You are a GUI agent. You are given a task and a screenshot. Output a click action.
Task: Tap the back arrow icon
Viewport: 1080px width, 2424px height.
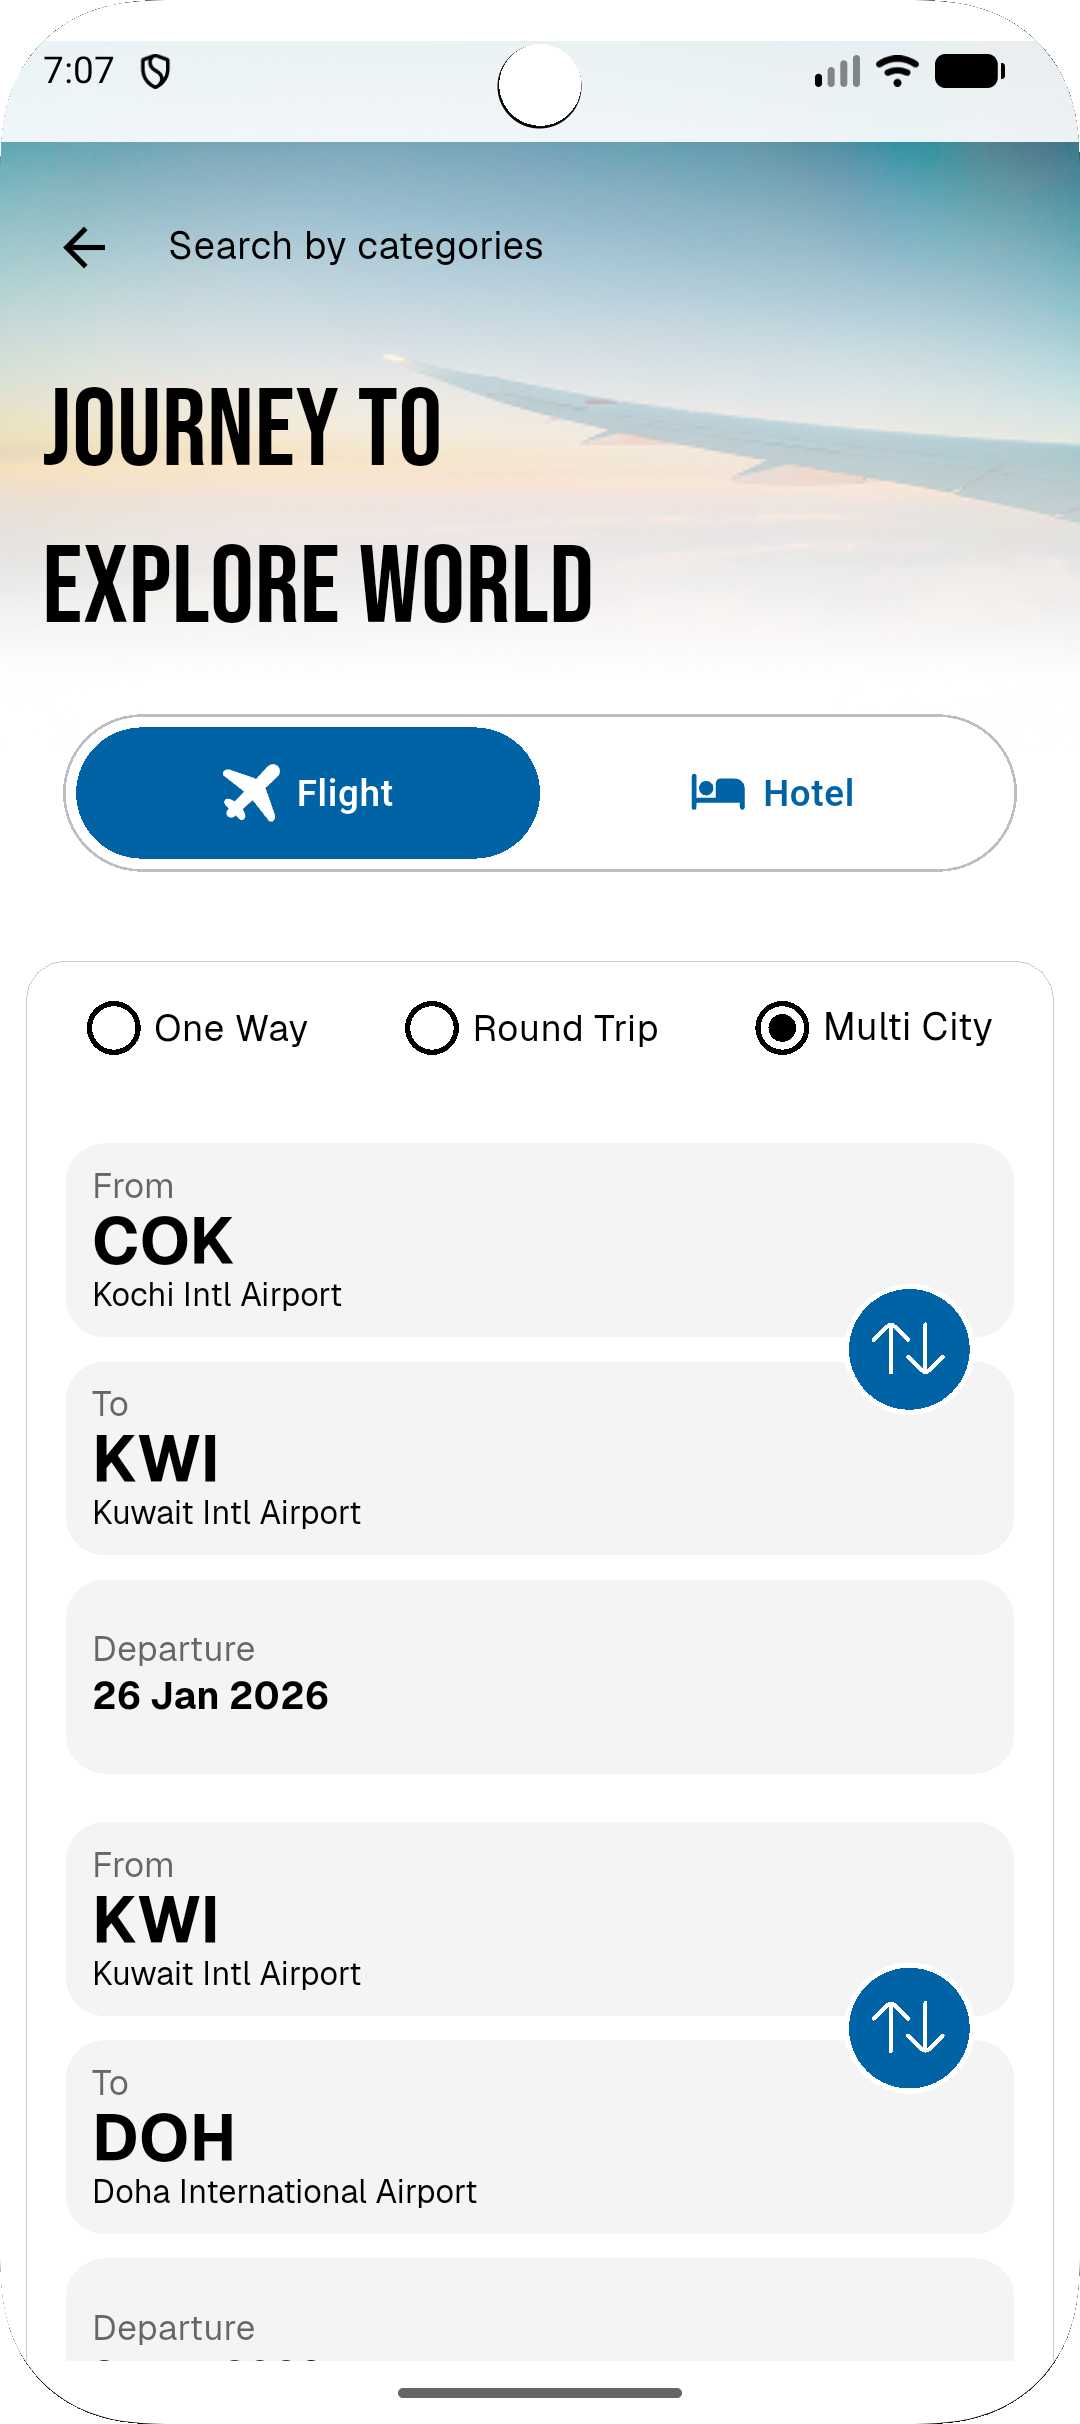pyautogui.click(x=84, y=247)
